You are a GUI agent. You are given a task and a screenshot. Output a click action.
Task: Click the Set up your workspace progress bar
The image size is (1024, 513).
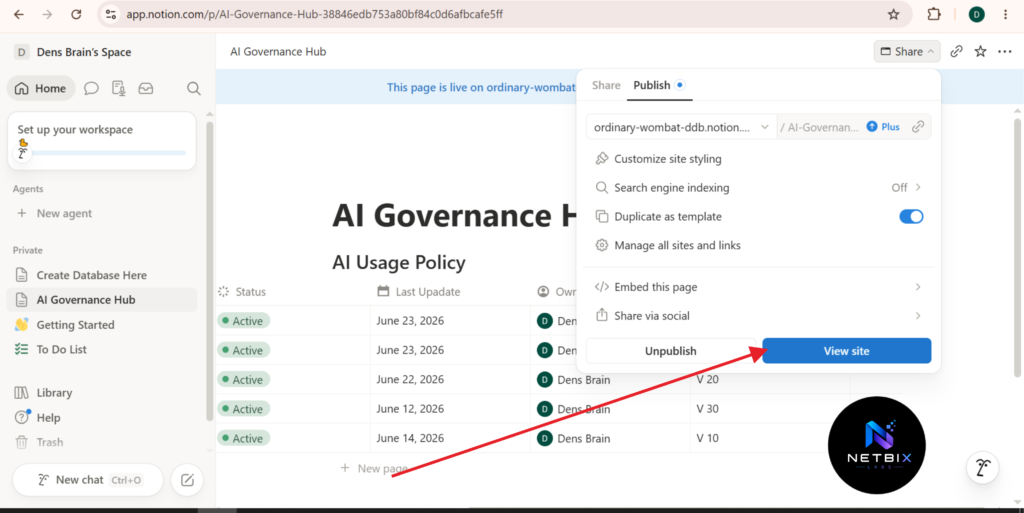(x=108, y=153)
